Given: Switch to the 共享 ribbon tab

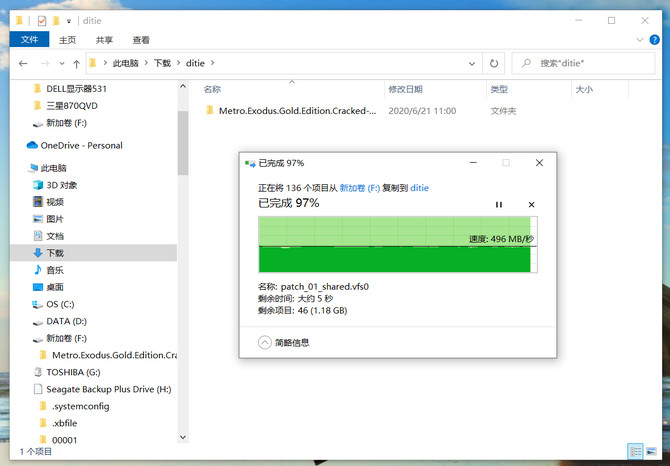Looking at the screenshot, I should point(104,40).
